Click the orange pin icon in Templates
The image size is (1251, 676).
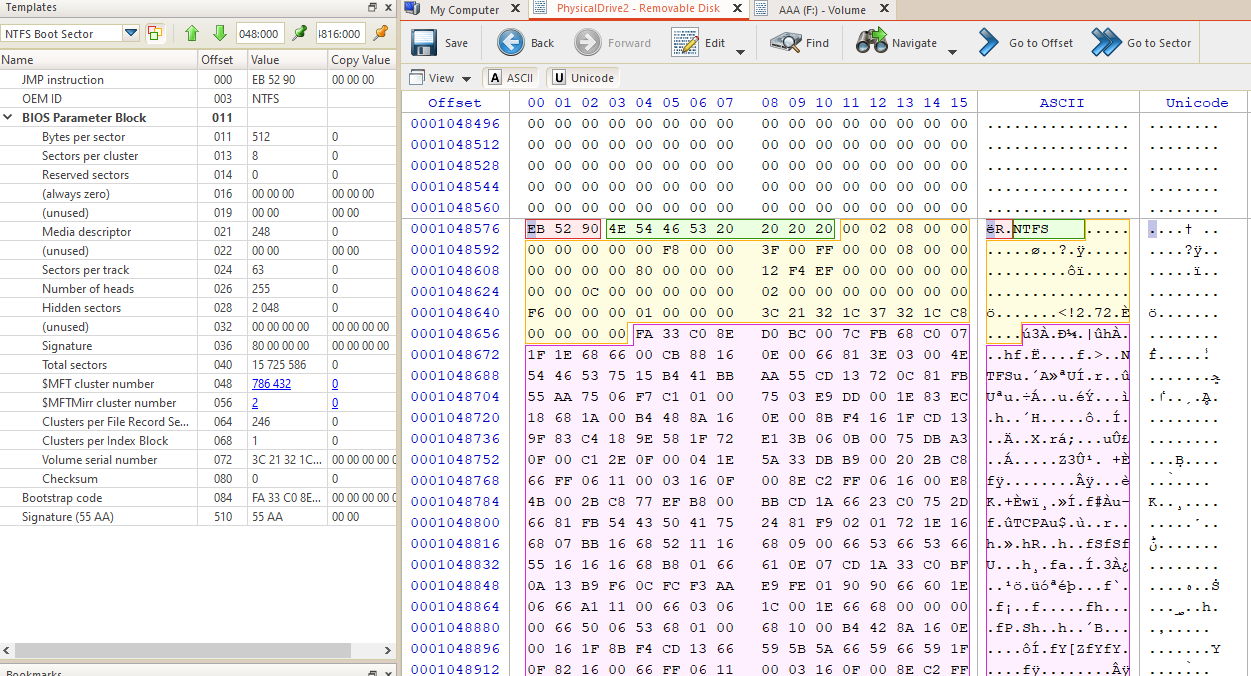(x=380, y=33)
